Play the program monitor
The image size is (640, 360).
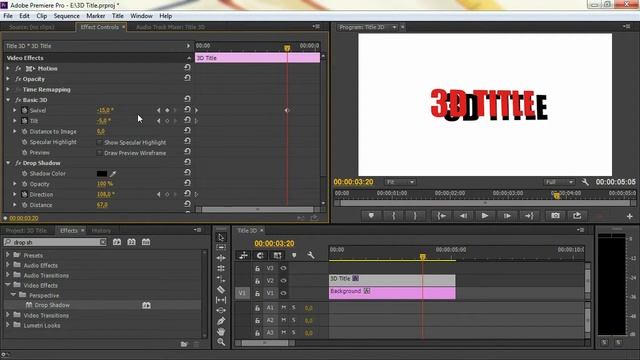[484, 216]
